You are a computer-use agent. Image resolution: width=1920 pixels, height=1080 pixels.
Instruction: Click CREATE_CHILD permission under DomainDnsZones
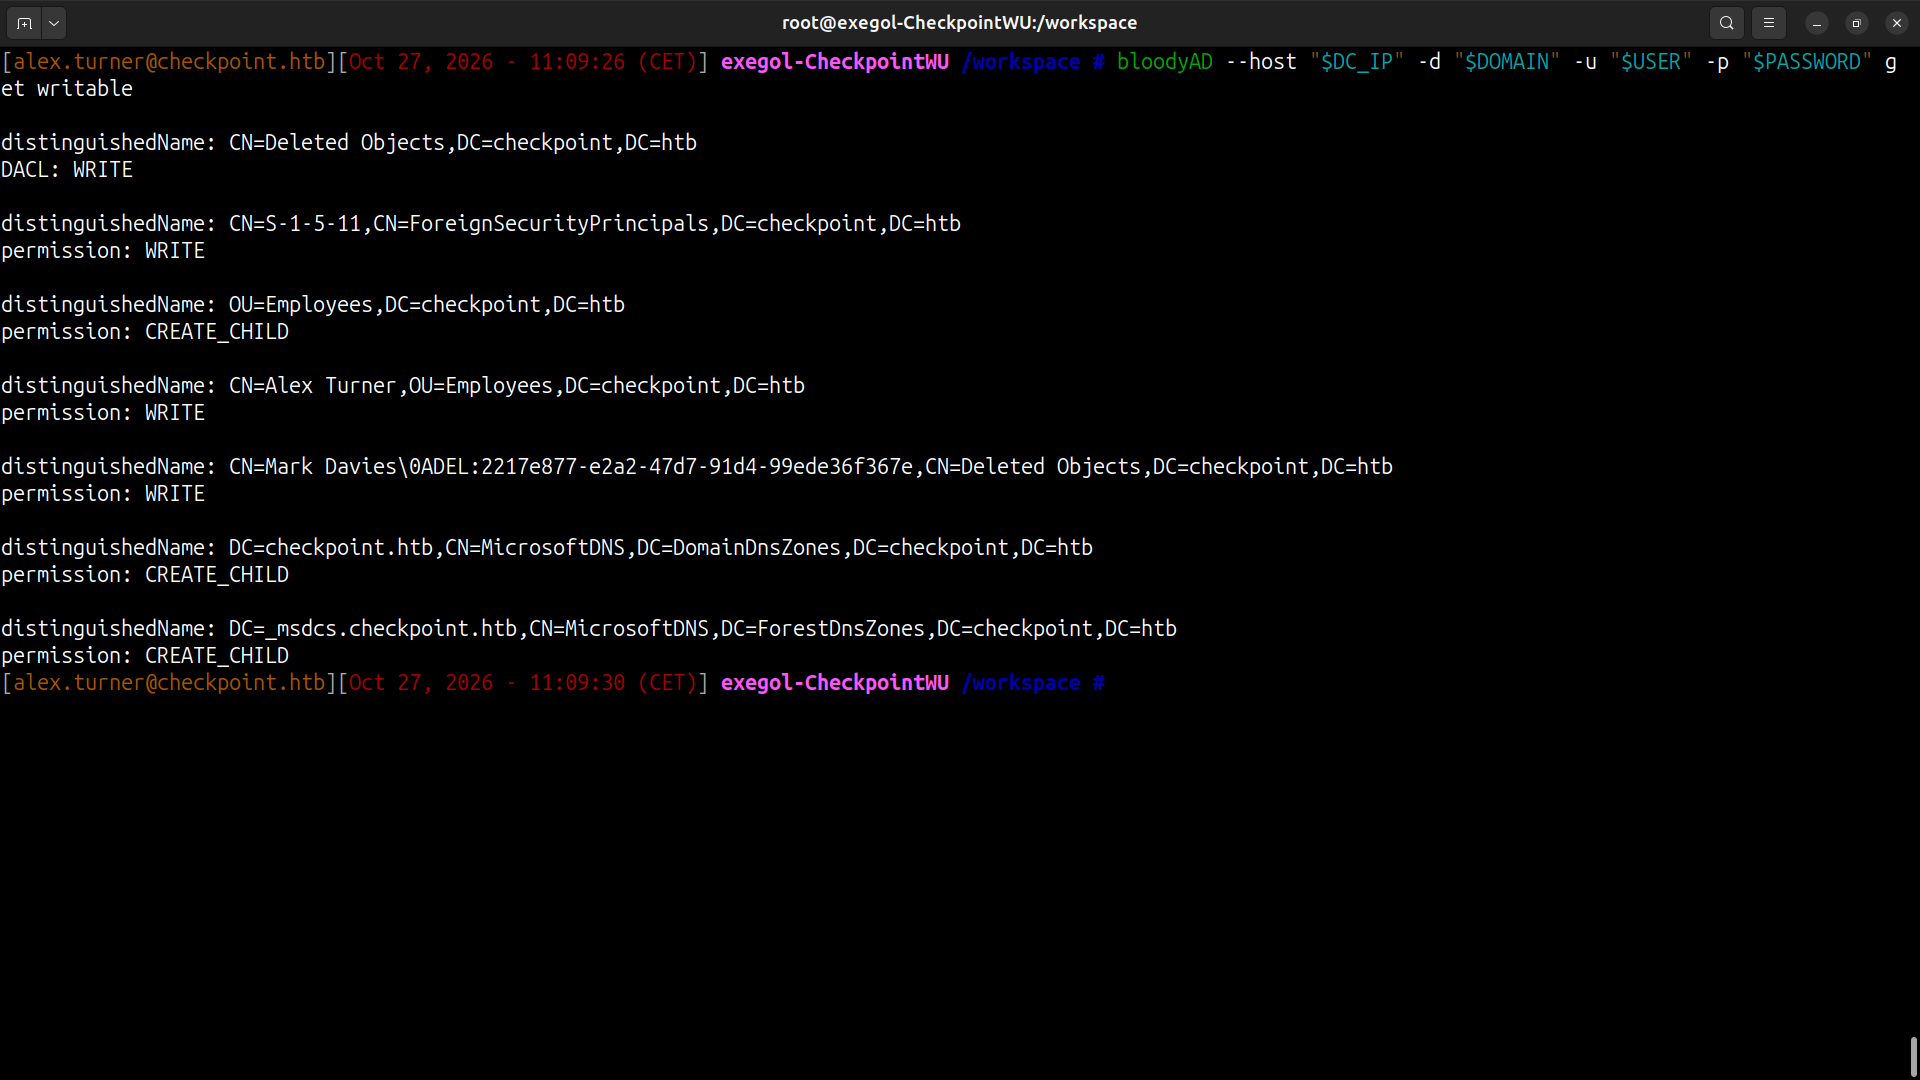[217, 575]
